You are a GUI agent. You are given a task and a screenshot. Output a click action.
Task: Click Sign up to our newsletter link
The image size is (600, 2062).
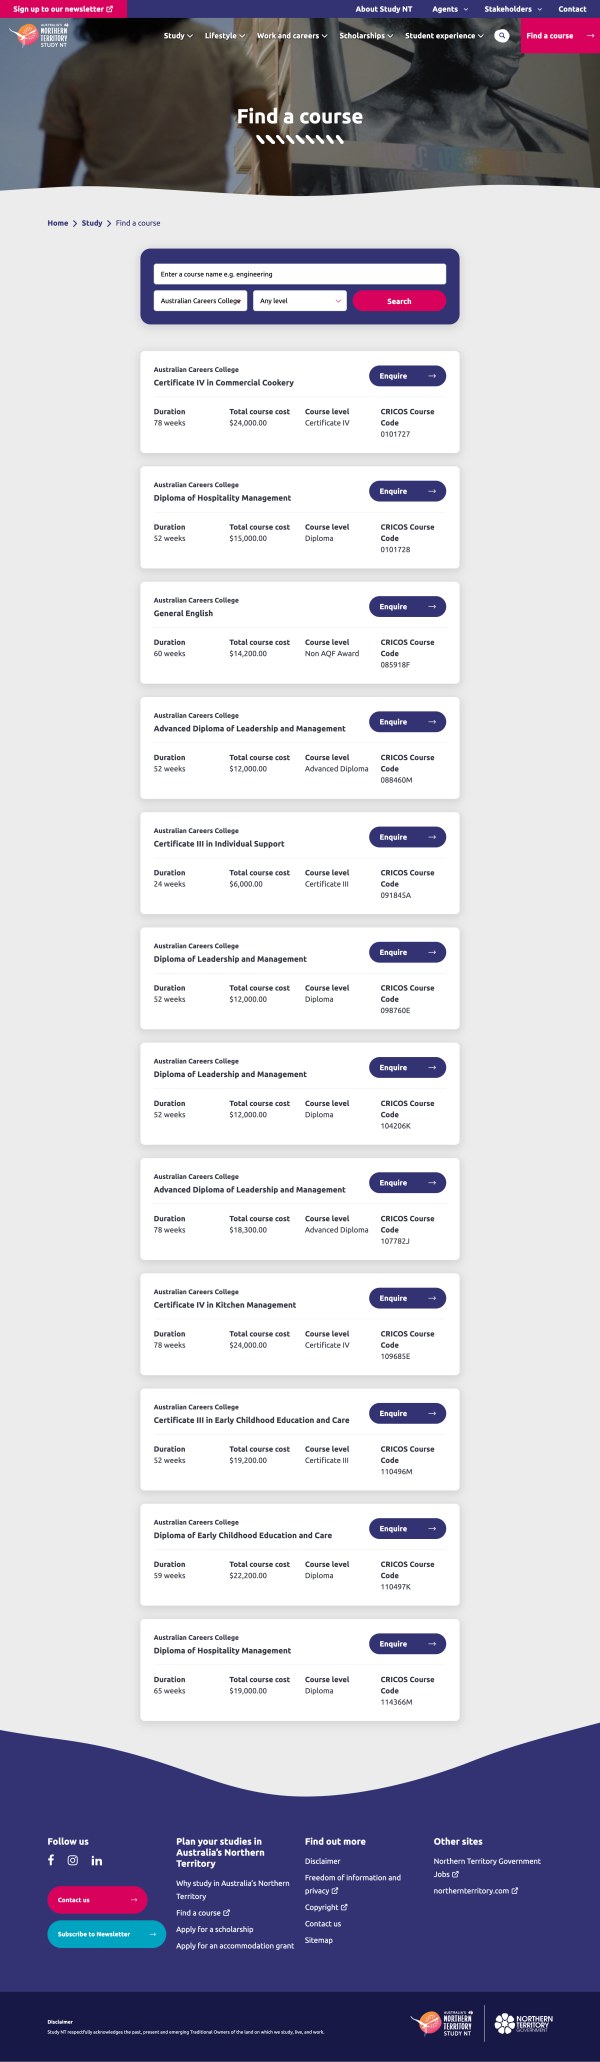tap(63, 9)
